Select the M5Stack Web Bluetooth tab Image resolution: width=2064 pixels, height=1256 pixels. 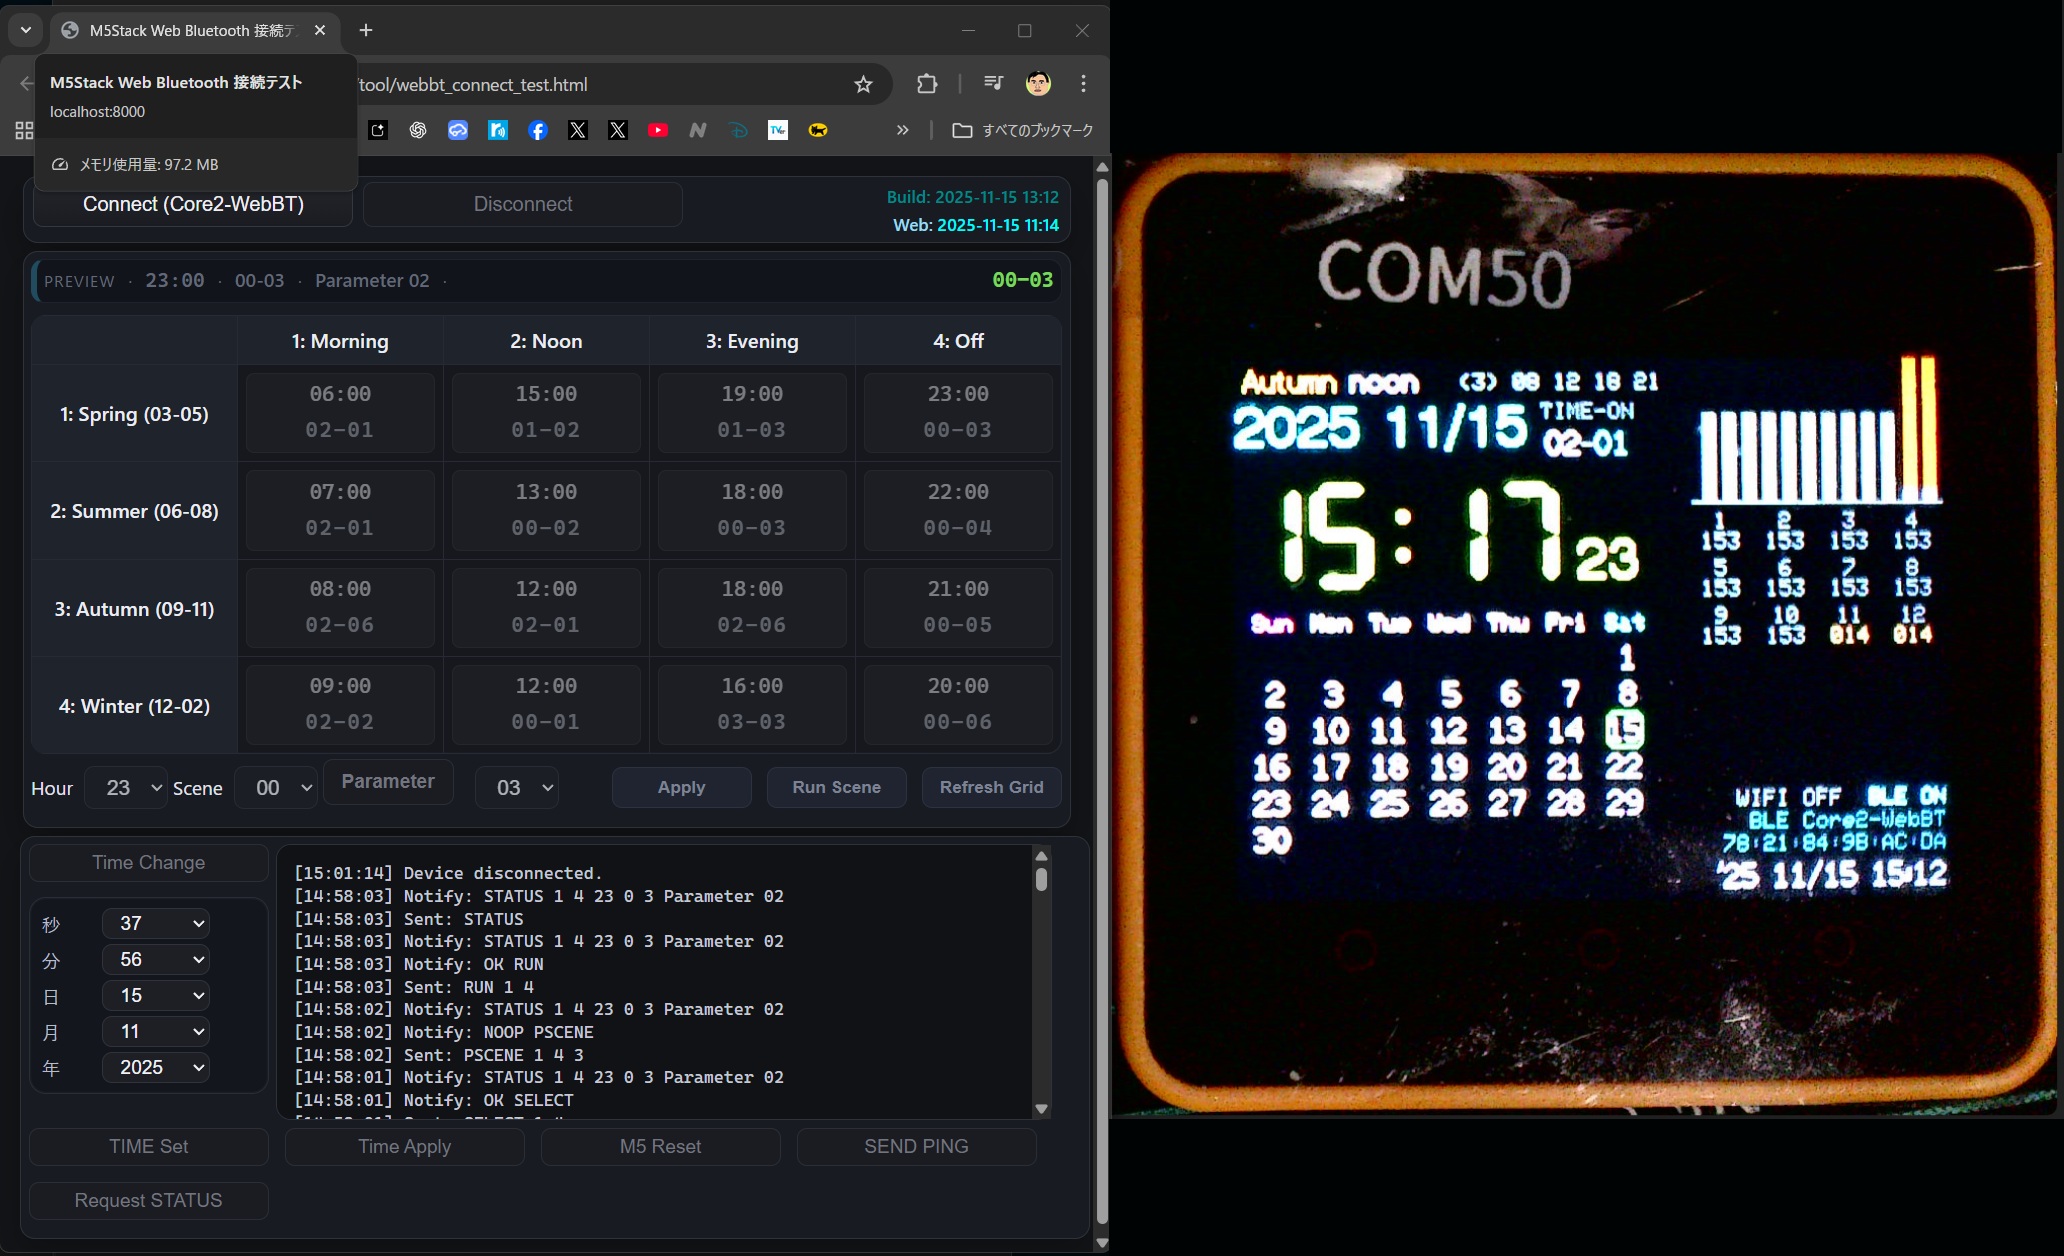tap(190, 31)
